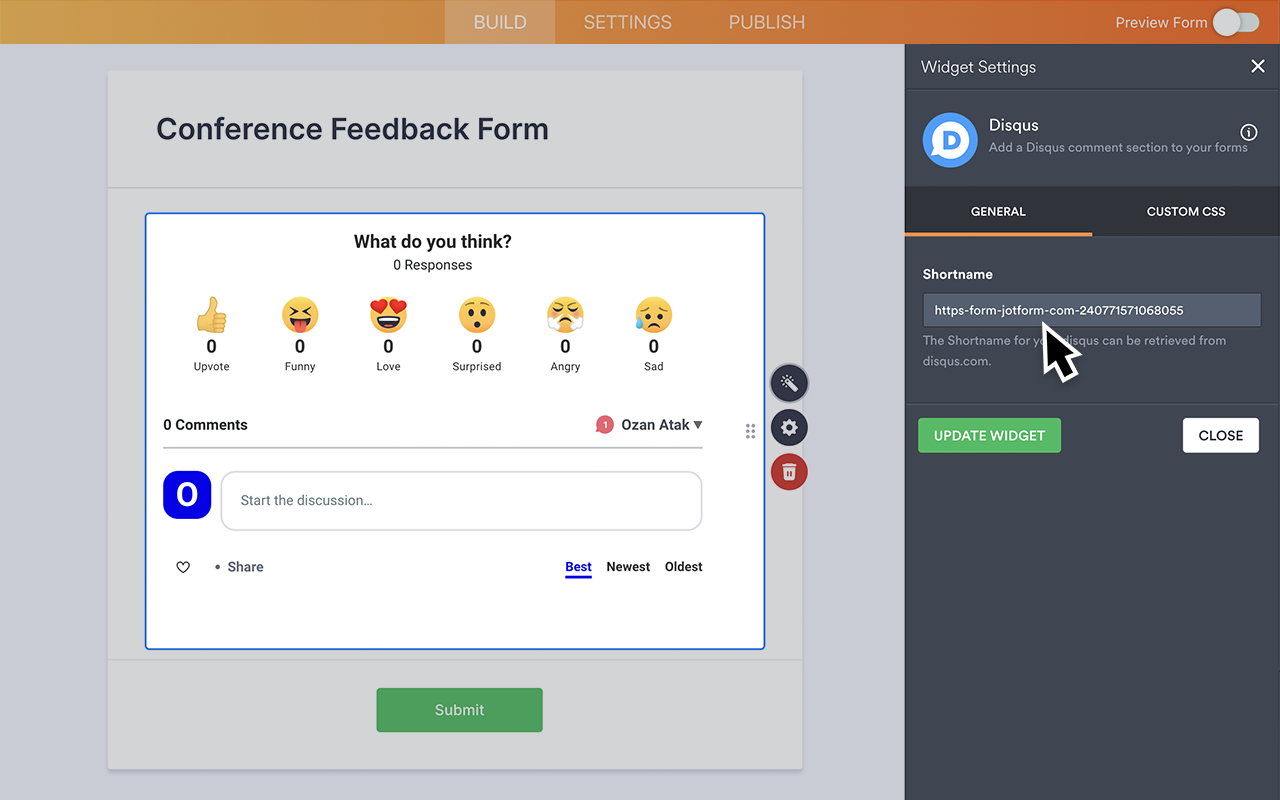The image size is (1280, 800).
Task: Toggle the Preview Form switch
Action: point(1235,22)
